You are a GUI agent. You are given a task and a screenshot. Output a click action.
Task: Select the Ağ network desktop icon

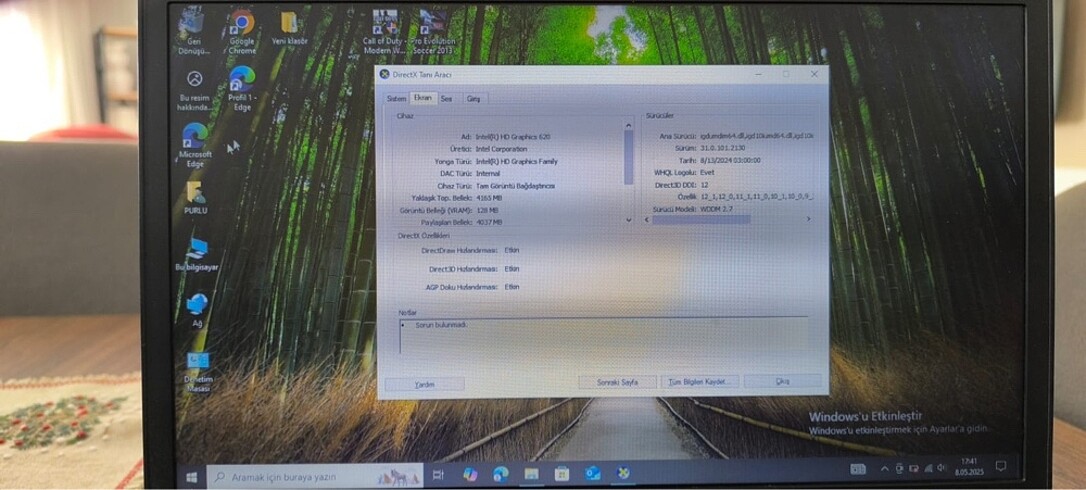click(197, 309)
